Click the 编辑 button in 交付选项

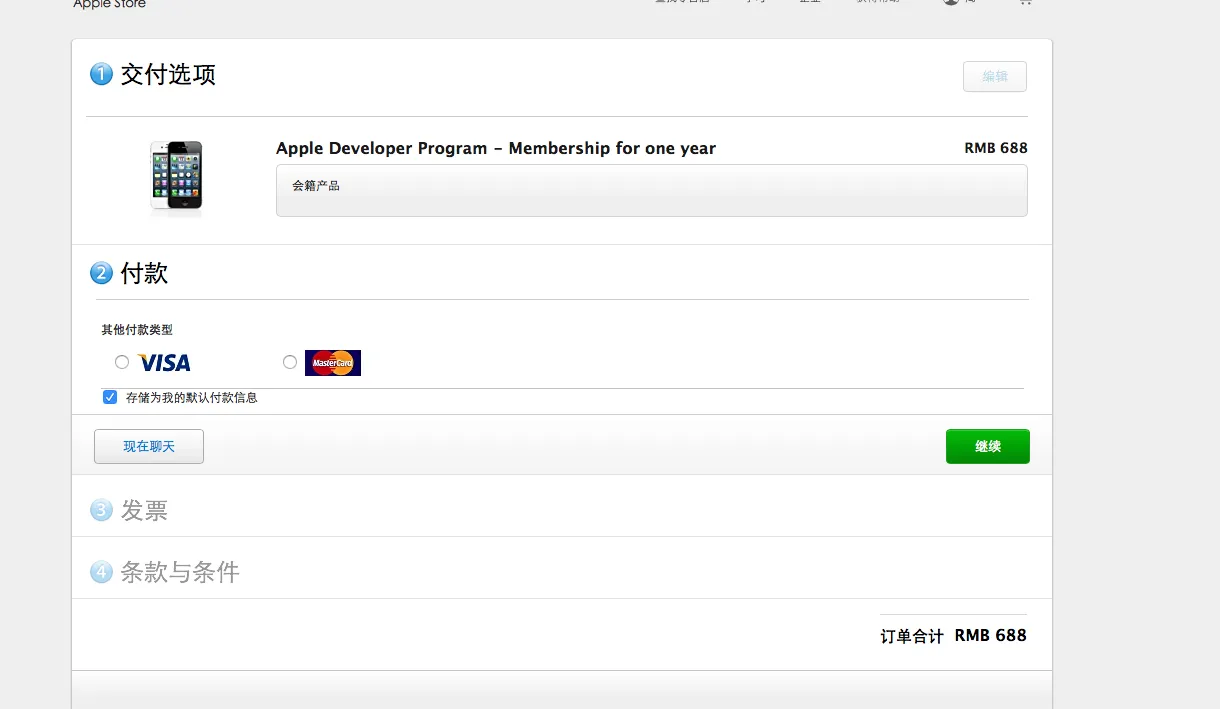[995, 77]
